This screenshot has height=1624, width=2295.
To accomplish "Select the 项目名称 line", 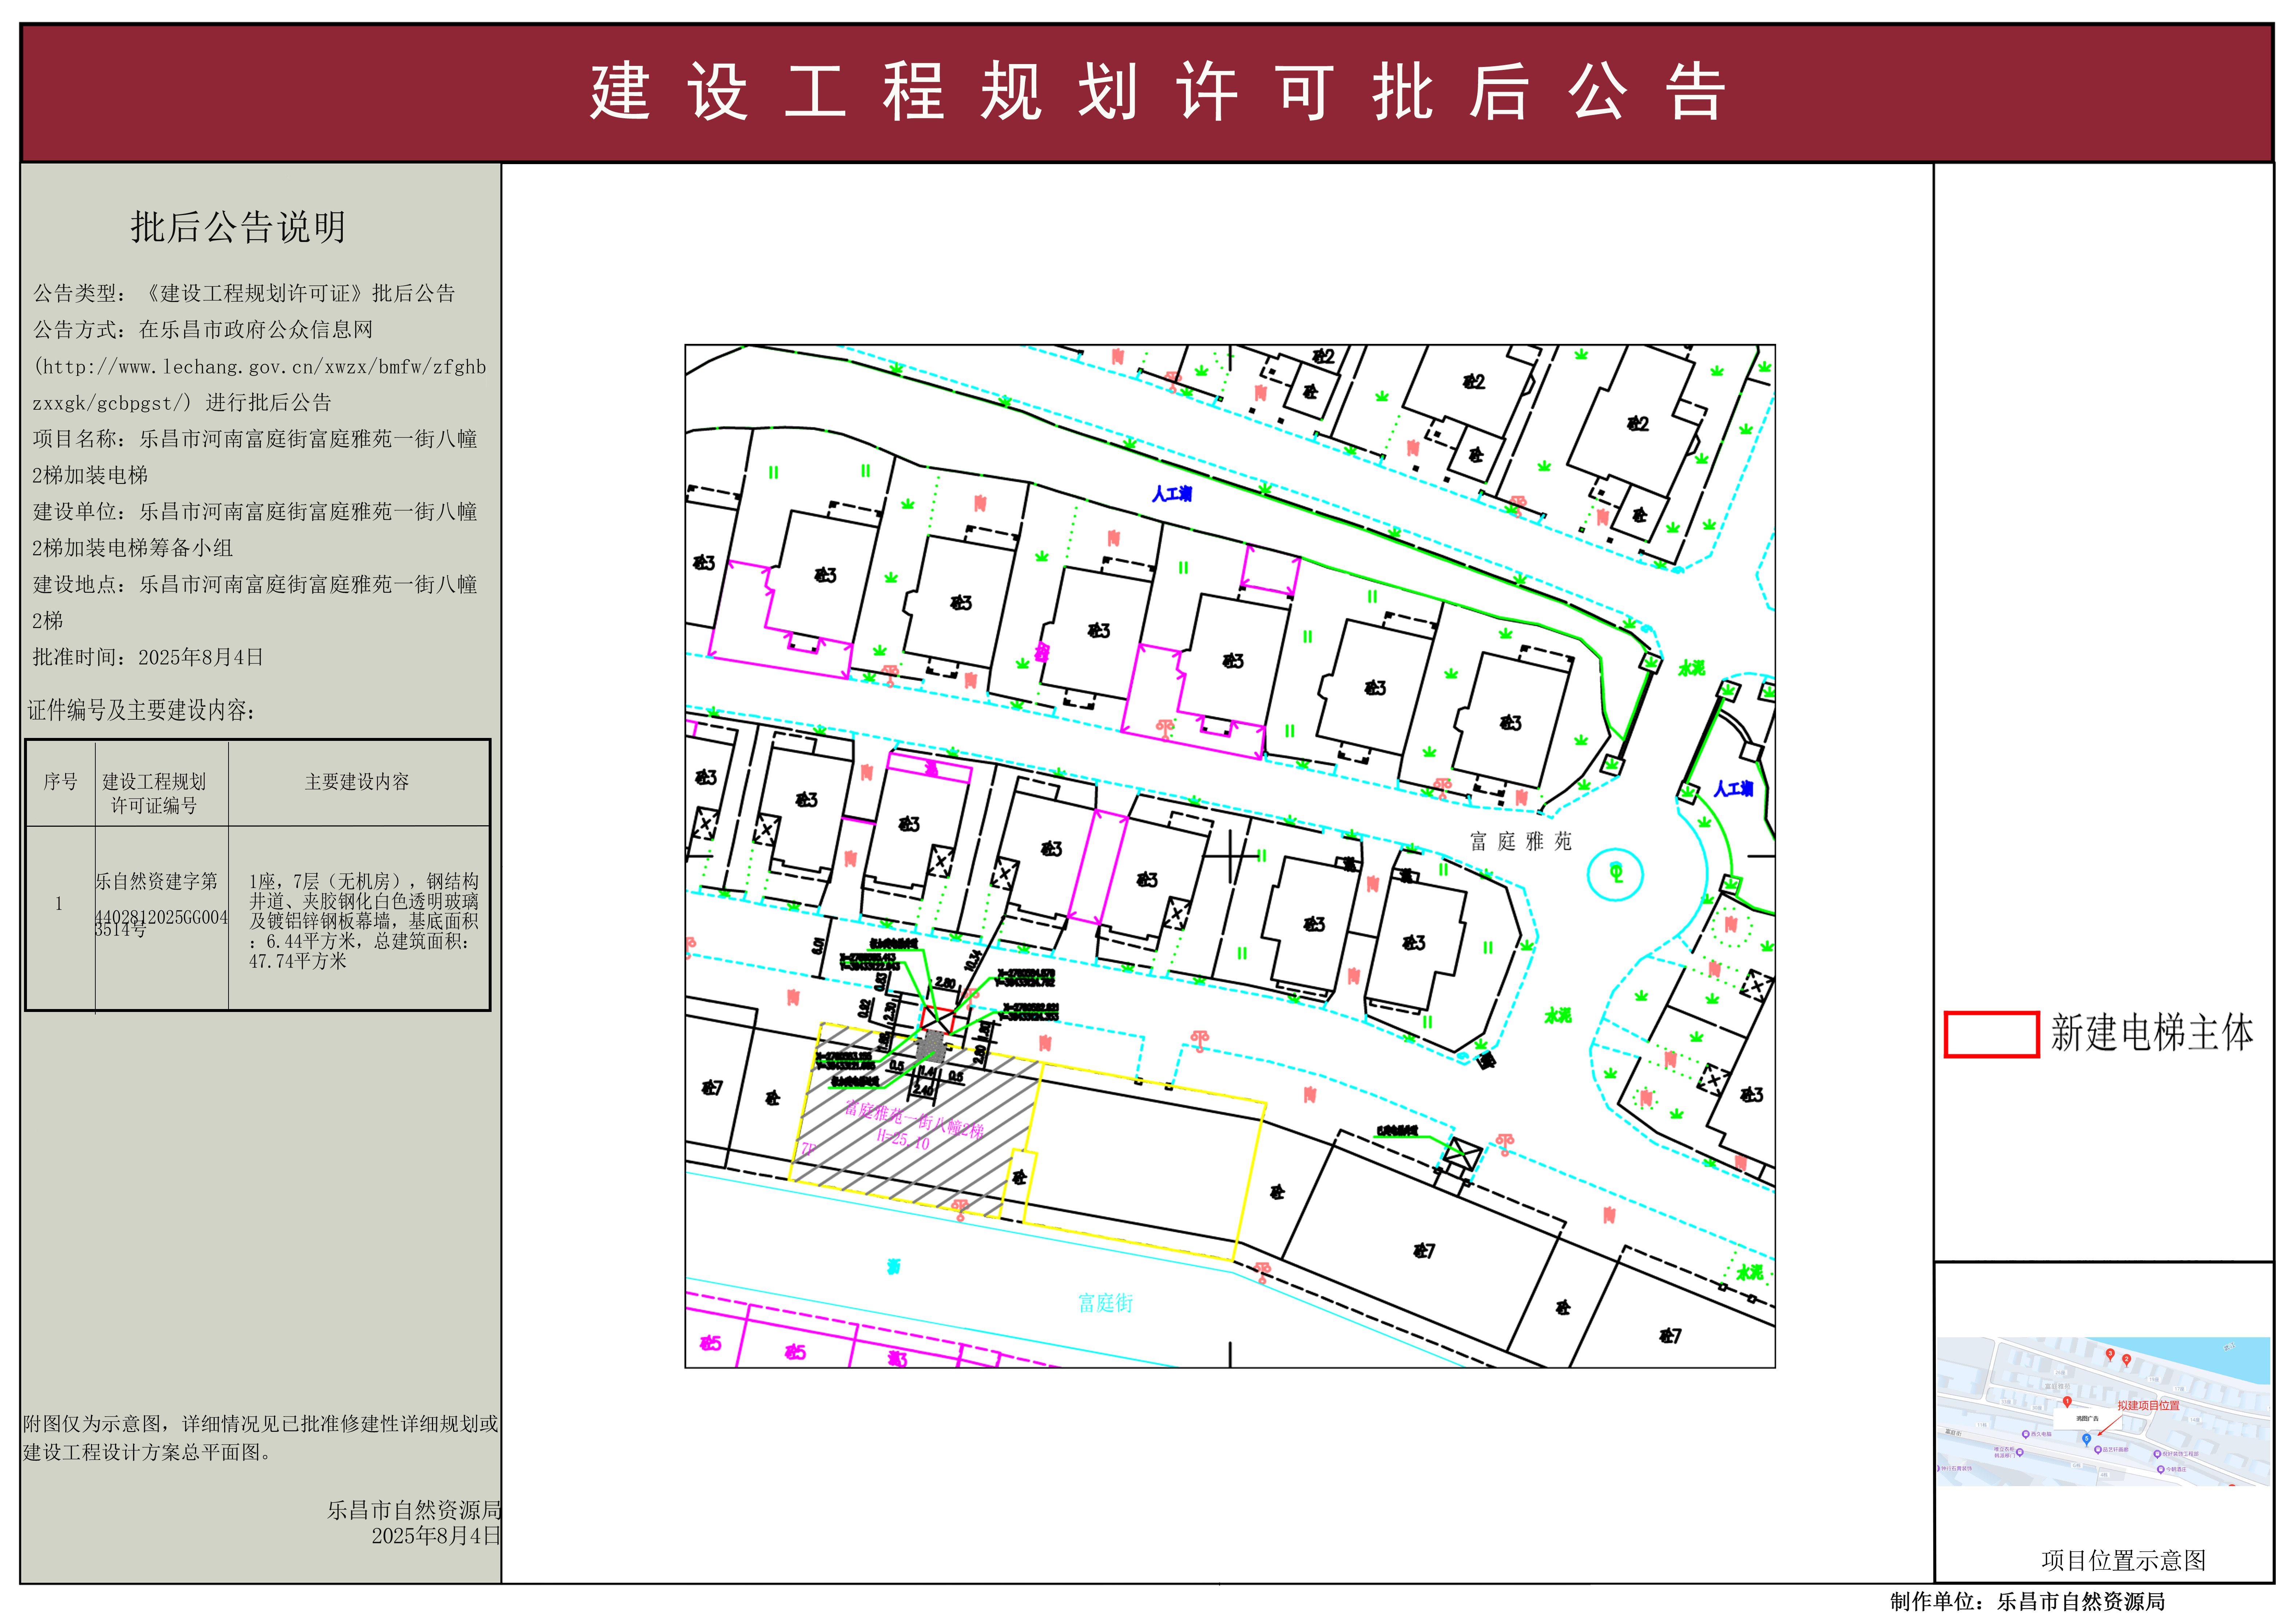I will pos(255,457).
